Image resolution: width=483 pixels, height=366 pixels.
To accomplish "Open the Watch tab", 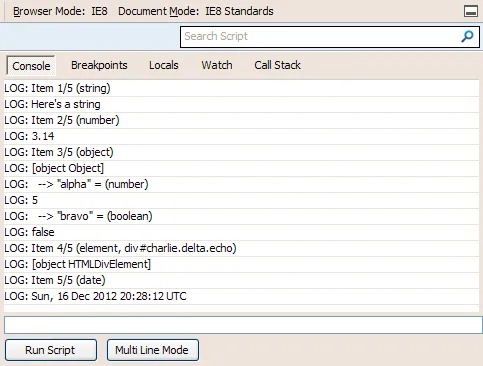I will (217, 65).
